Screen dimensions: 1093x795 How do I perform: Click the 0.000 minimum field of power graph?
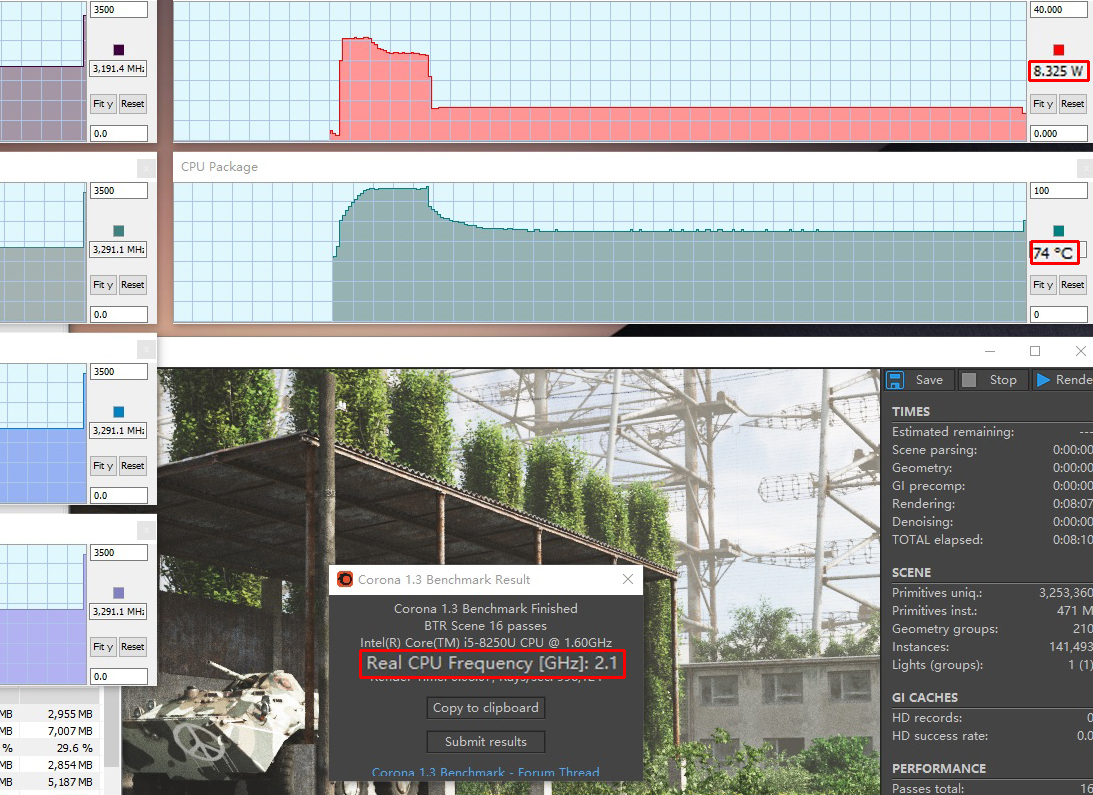click(1058, 133)
